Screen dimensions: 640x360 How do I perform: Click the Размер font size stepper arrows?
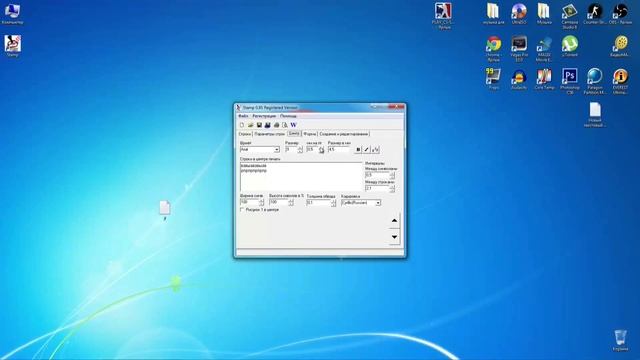coord(300,150)
